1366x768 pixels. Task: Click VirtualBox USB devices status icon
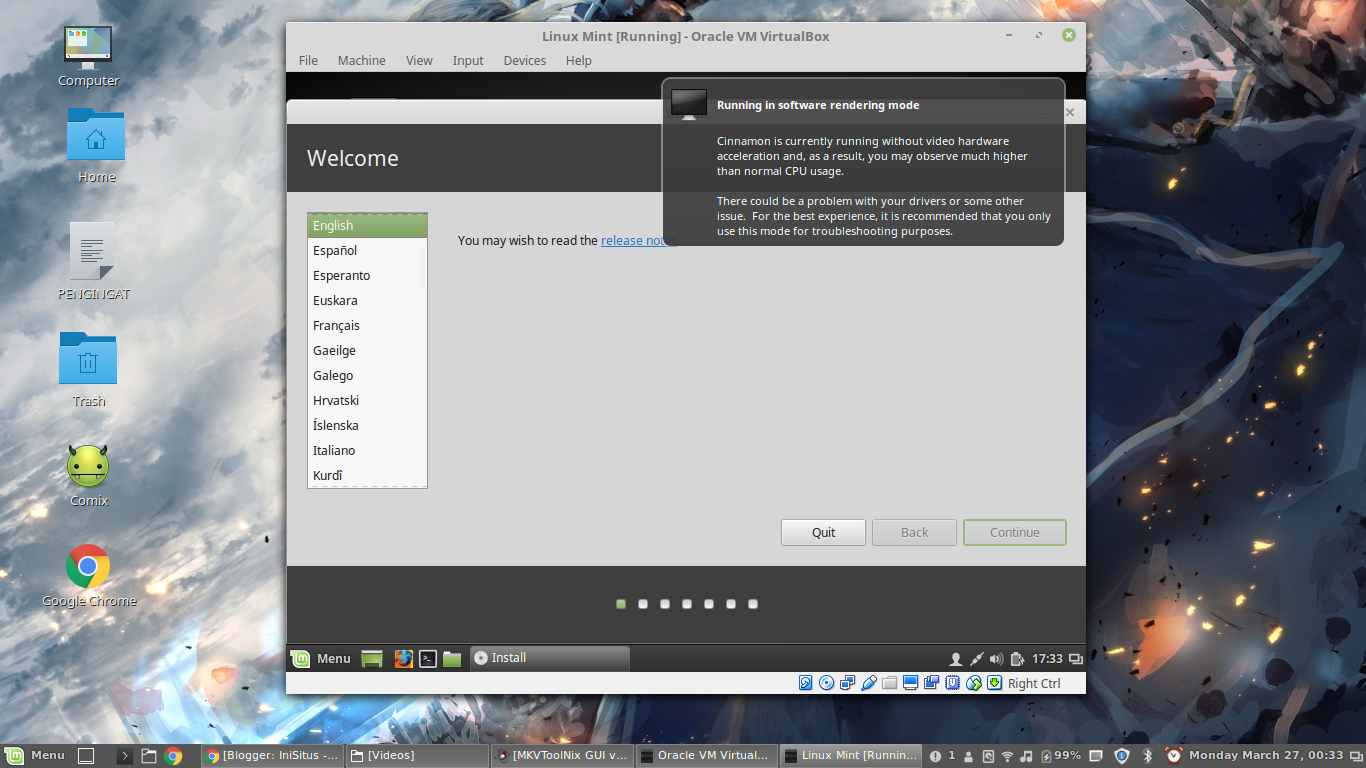coord(869,683)
